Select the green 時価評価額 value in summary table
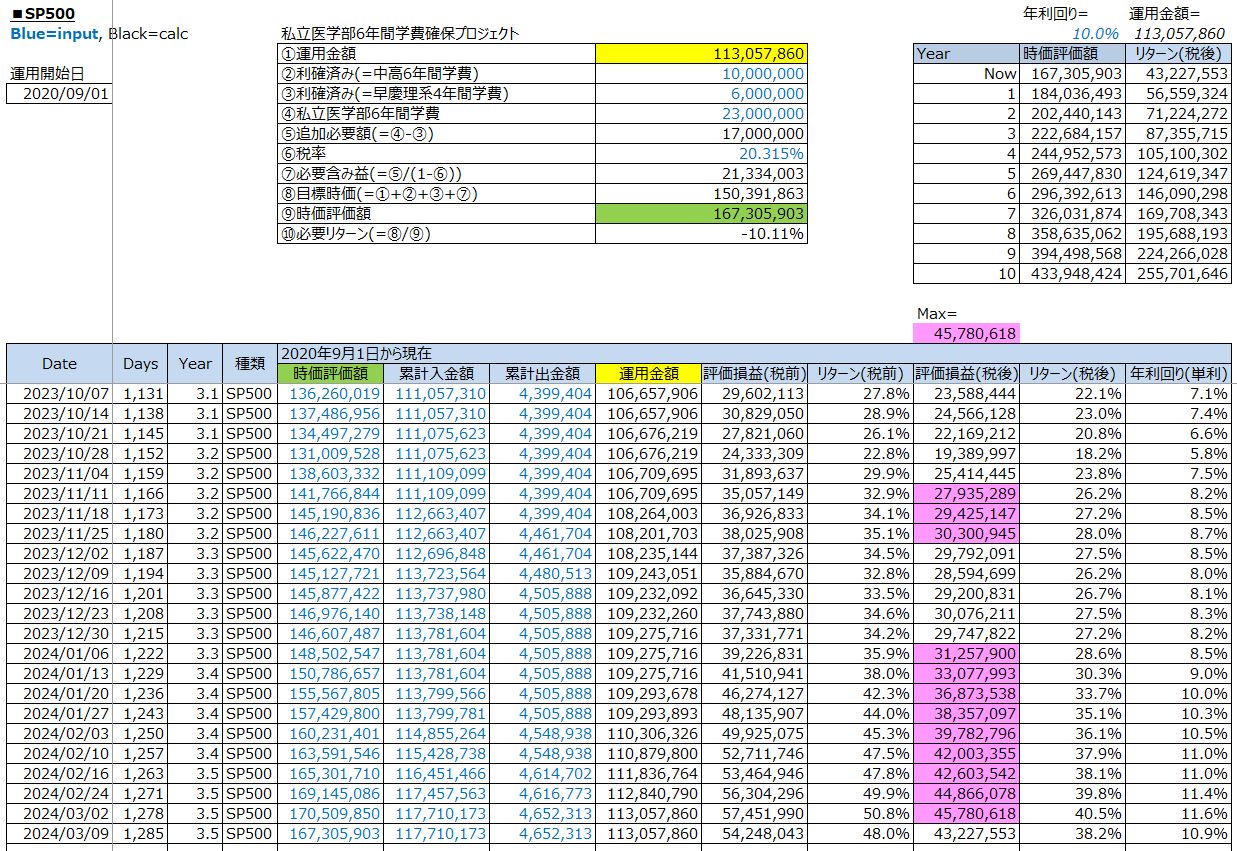Image resolution: width=1237 pixels, height=851 pixels. (700, 214)
